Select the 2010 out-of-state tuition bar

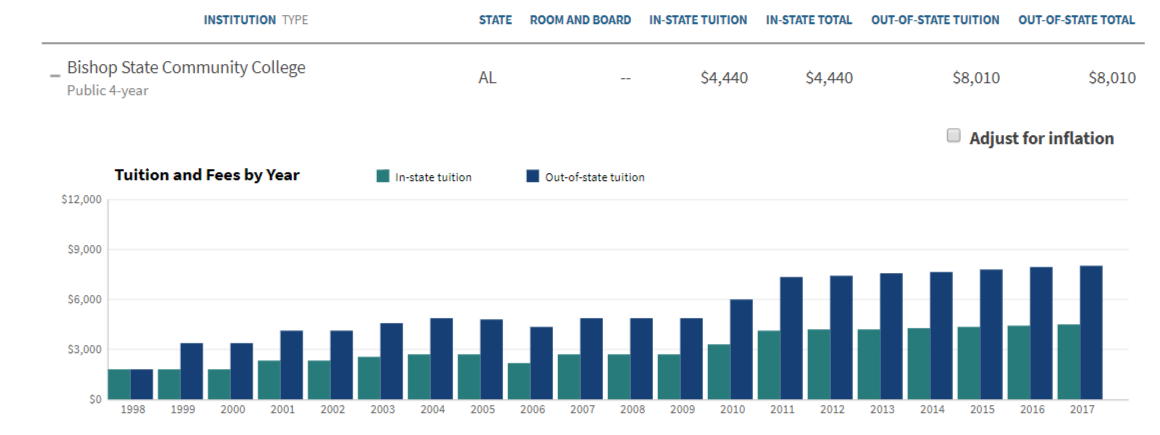coord(741,349)
